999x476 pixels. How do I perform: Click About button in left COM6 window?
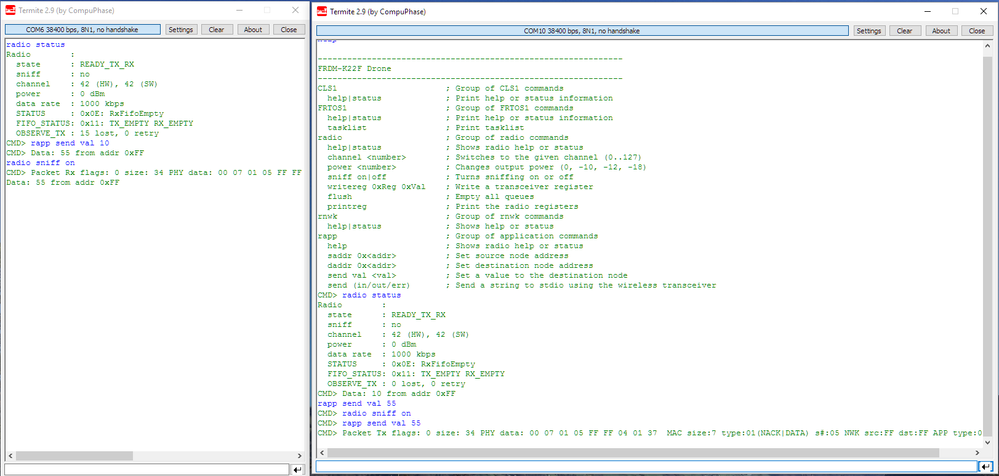[x=253, y=29]
